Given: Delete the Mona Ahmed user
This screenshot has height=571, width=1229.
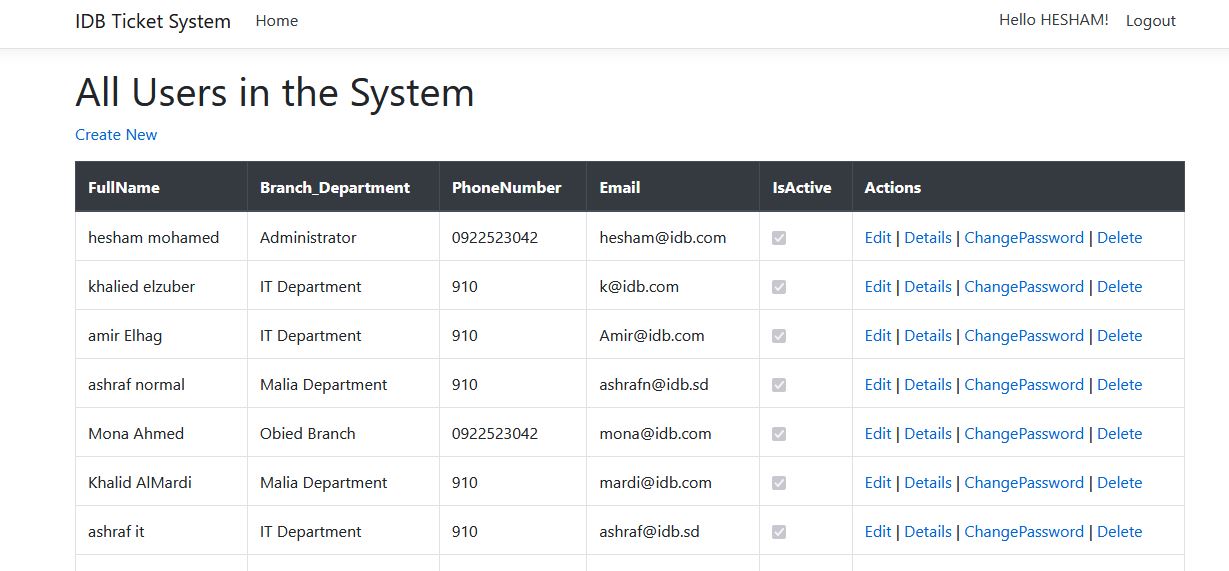Looking at the screenshot, I should pyautogui.click(x=1120, y=434).
